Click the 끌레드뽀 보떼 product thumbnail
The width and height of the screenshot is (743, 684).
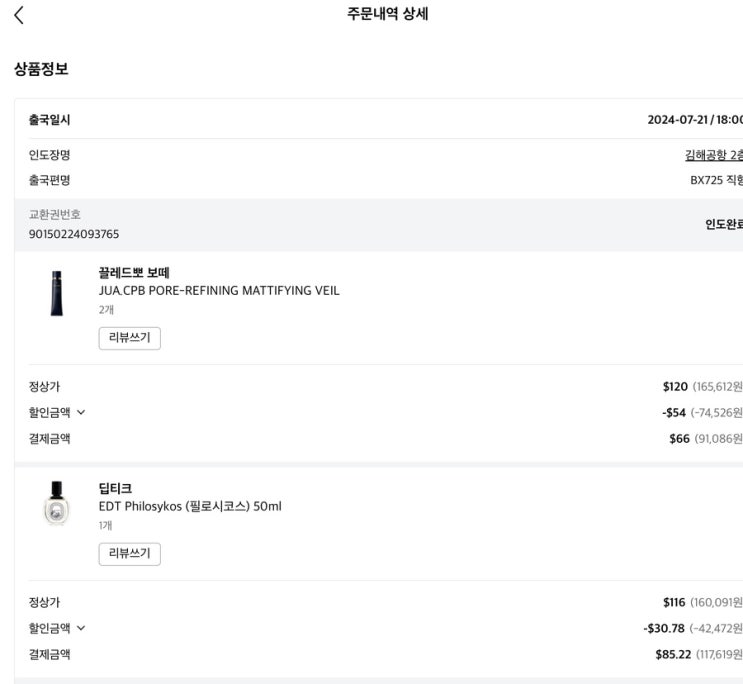click(x=56, y=292)
